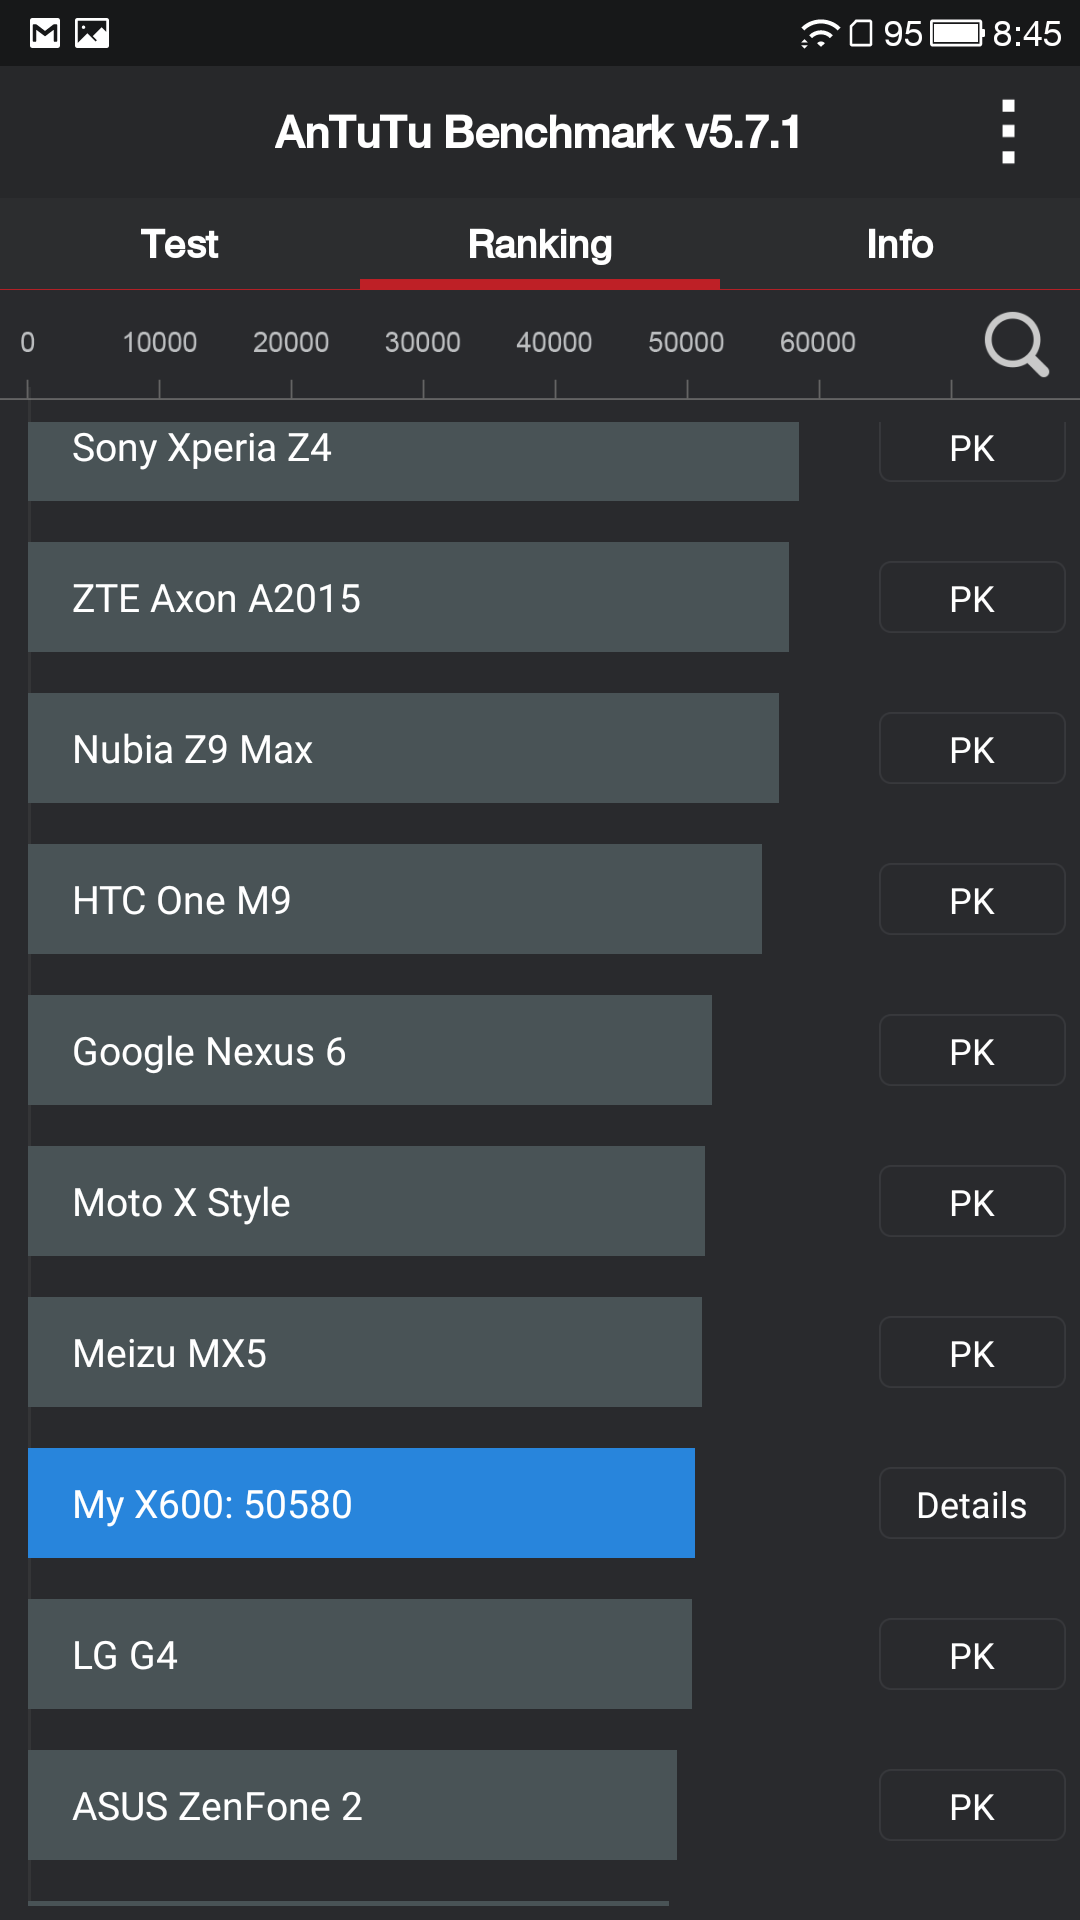
Task: Switch to the Test tab
Action: (x=180, y=244)
